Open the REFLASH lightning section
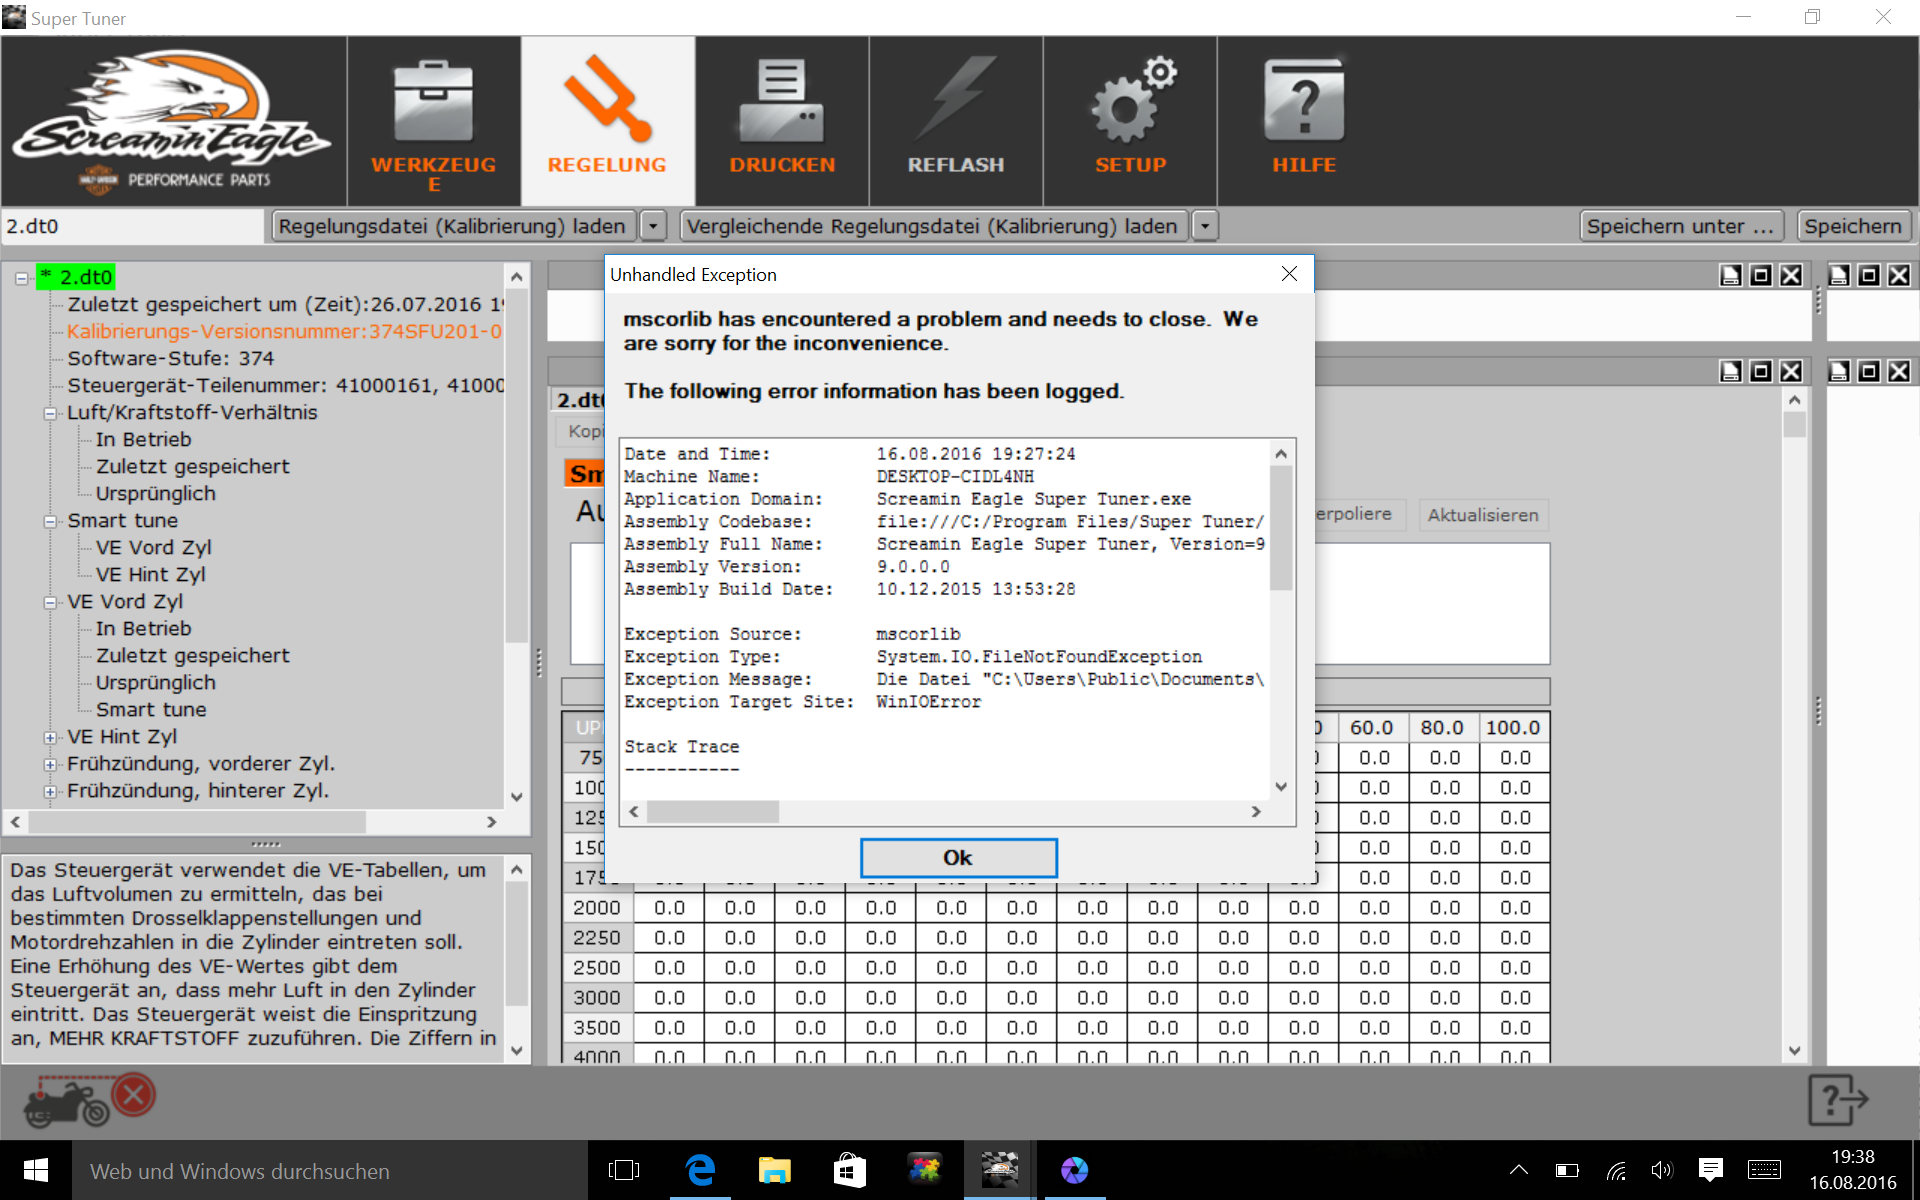Image resolution: width=1920 pixels, height=1200 pixels. [x=955, y=122]
